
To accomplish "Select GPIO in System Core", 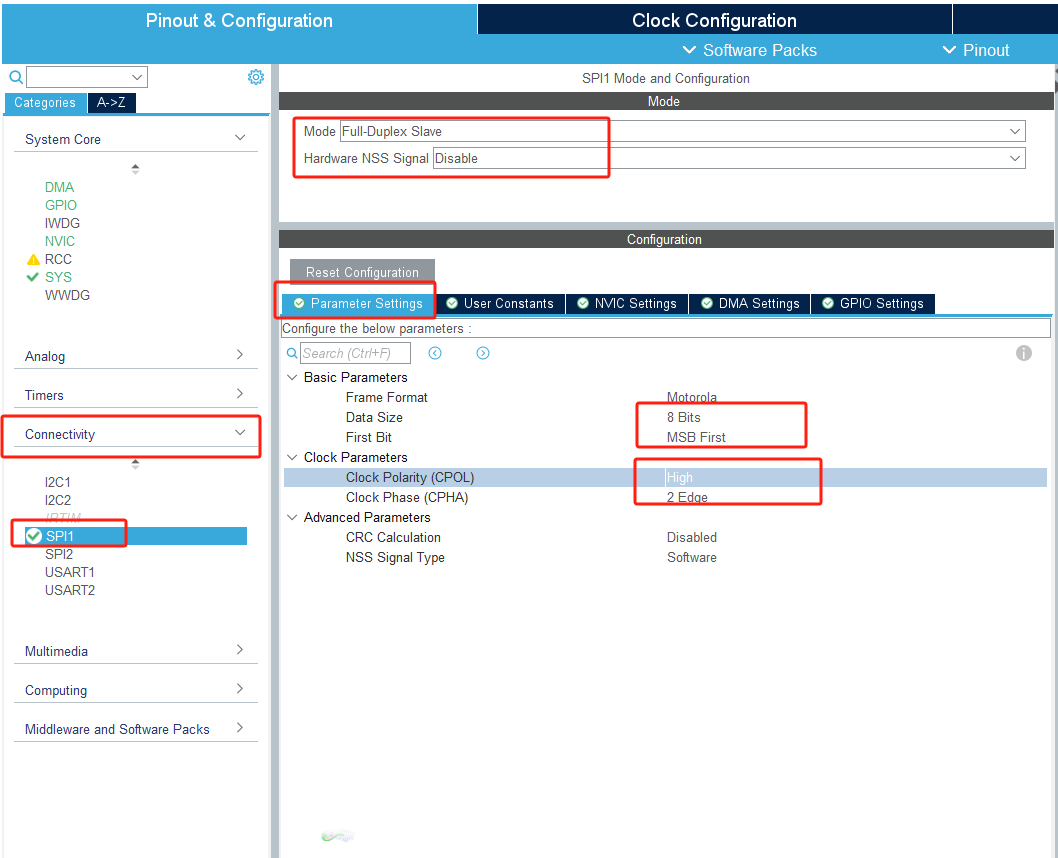I will [x=61, y=205].
